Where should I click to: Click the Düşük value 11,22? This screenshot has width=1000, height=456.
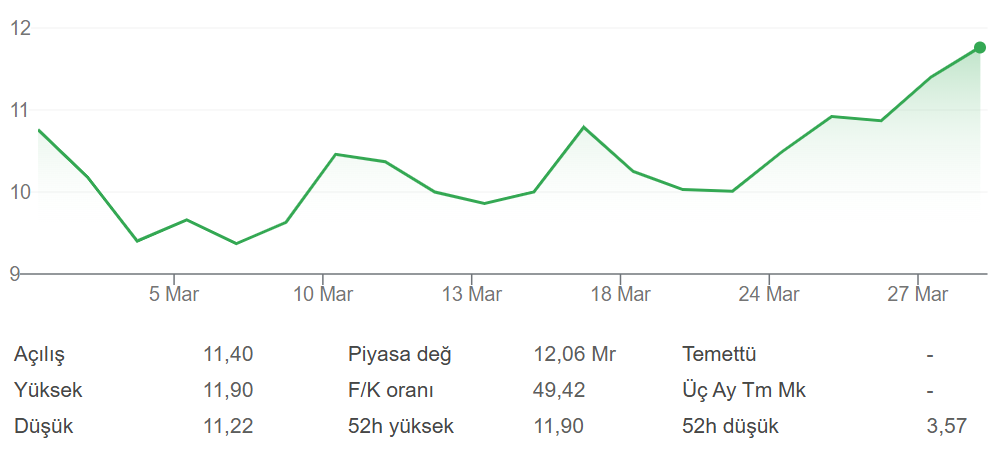tap(228, 426)
